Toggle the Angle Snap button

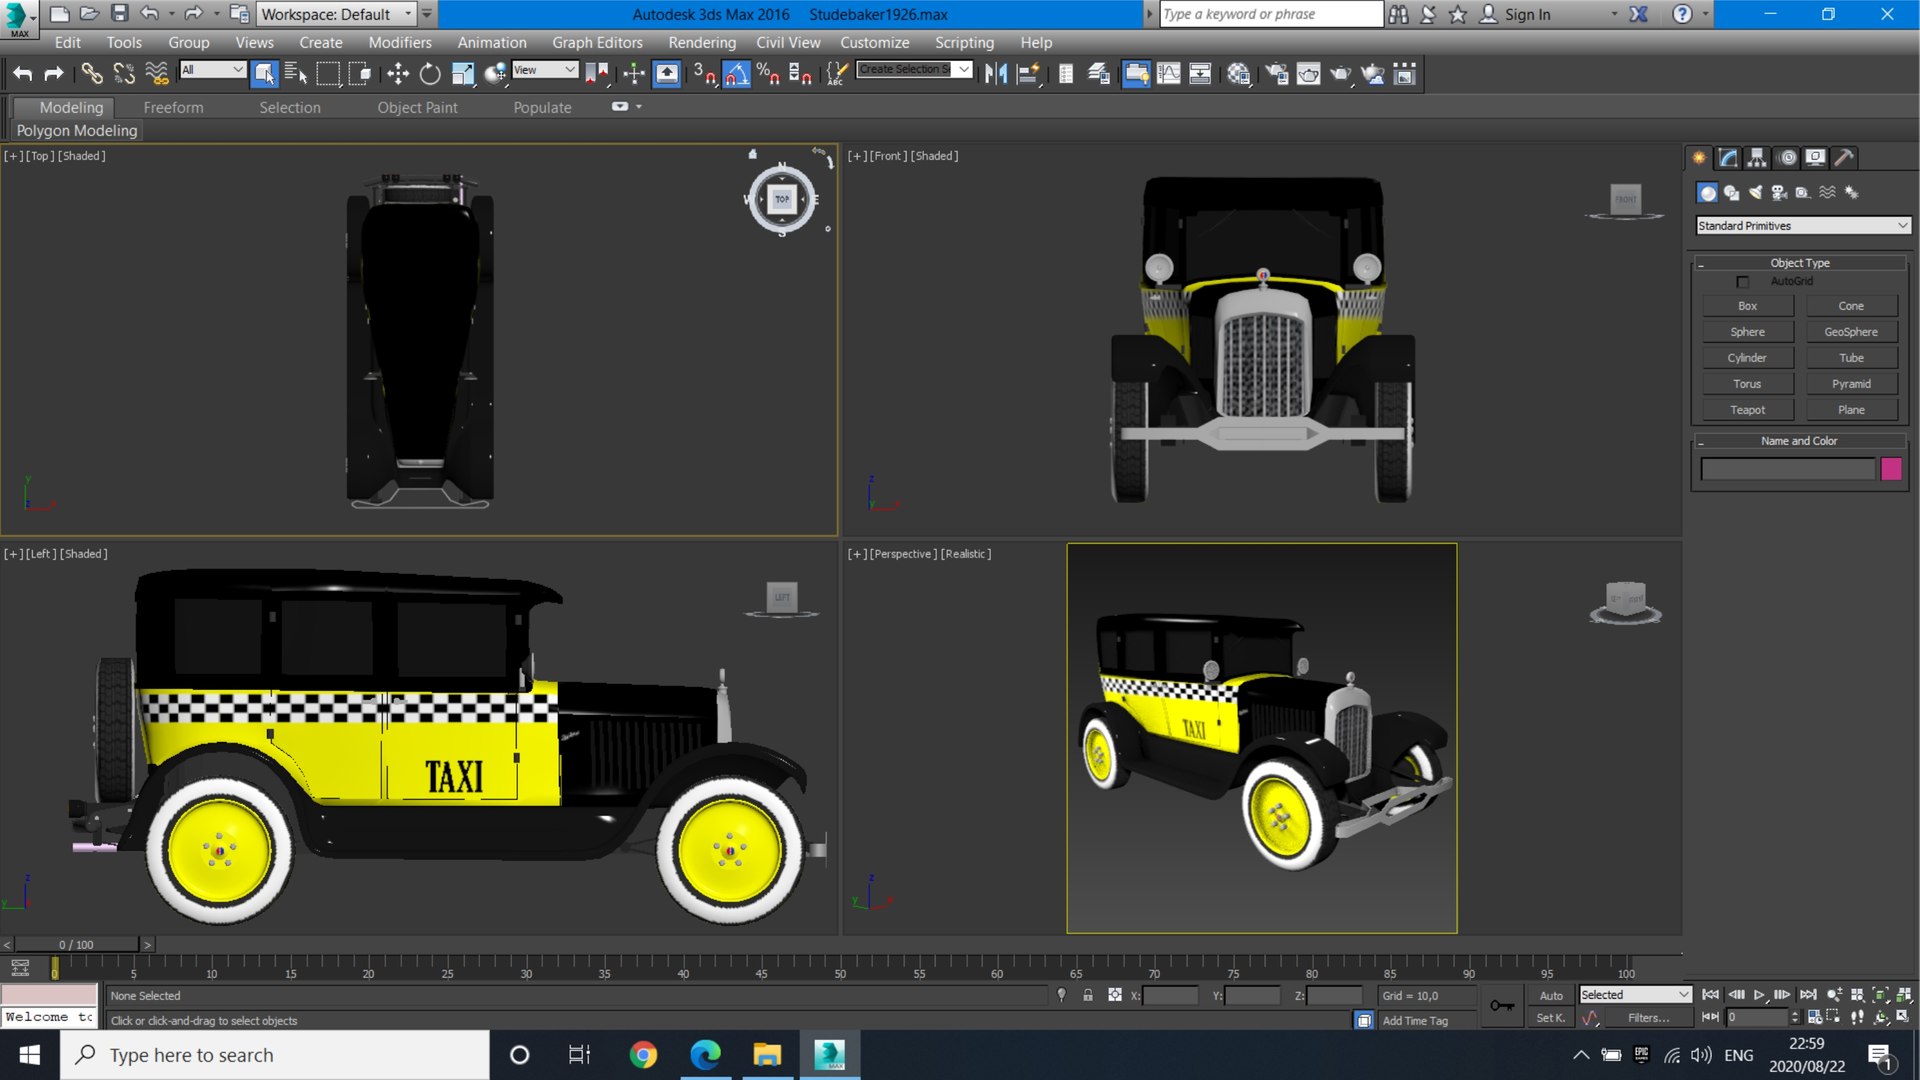coord(736,73)
